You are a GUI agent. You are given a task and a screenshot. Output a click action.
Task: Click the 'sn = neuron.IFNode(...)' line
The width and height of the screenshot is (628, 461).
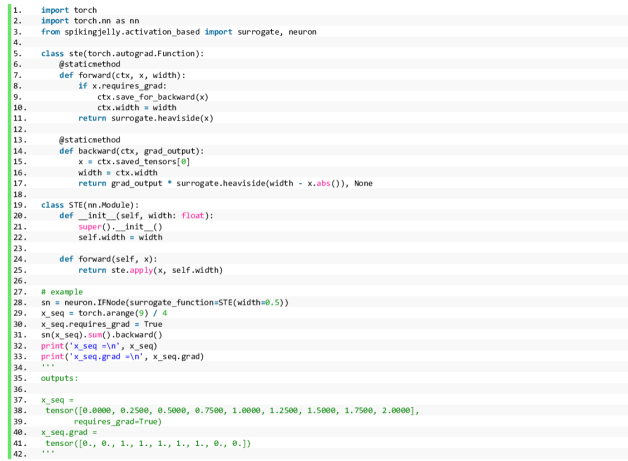165,302
